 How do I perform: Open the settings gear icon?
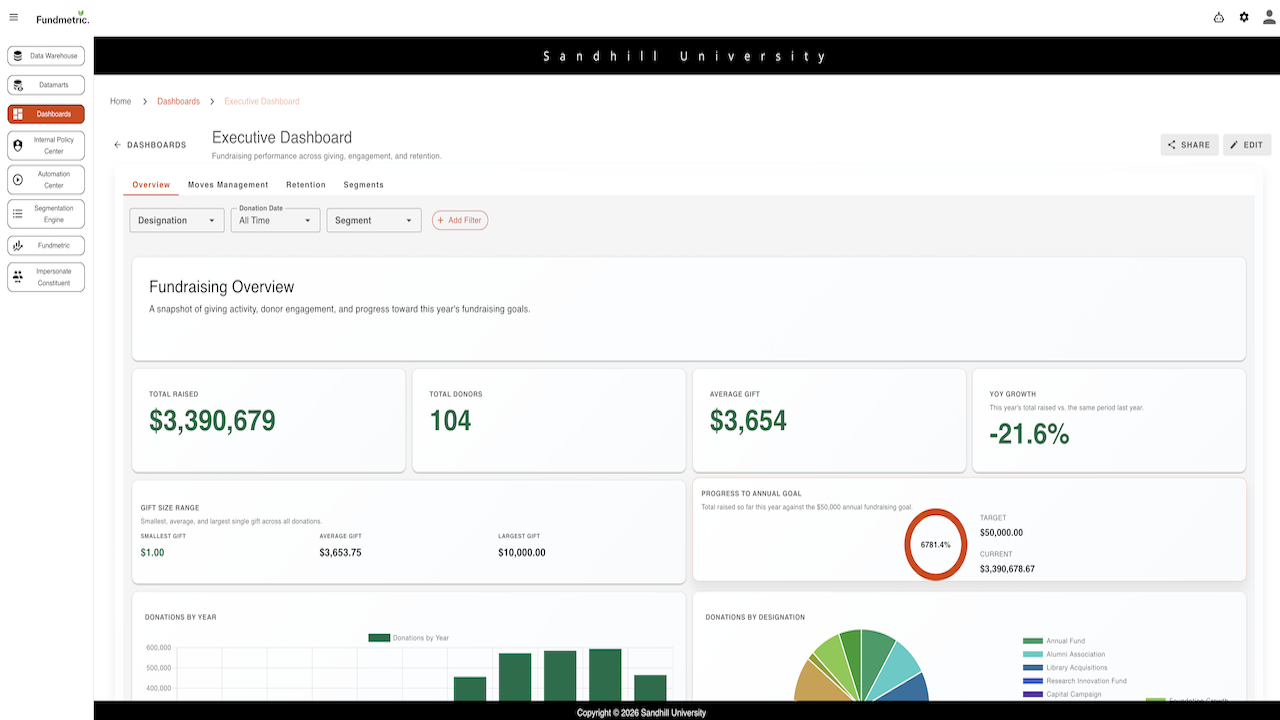click(x=1244, y=17)
